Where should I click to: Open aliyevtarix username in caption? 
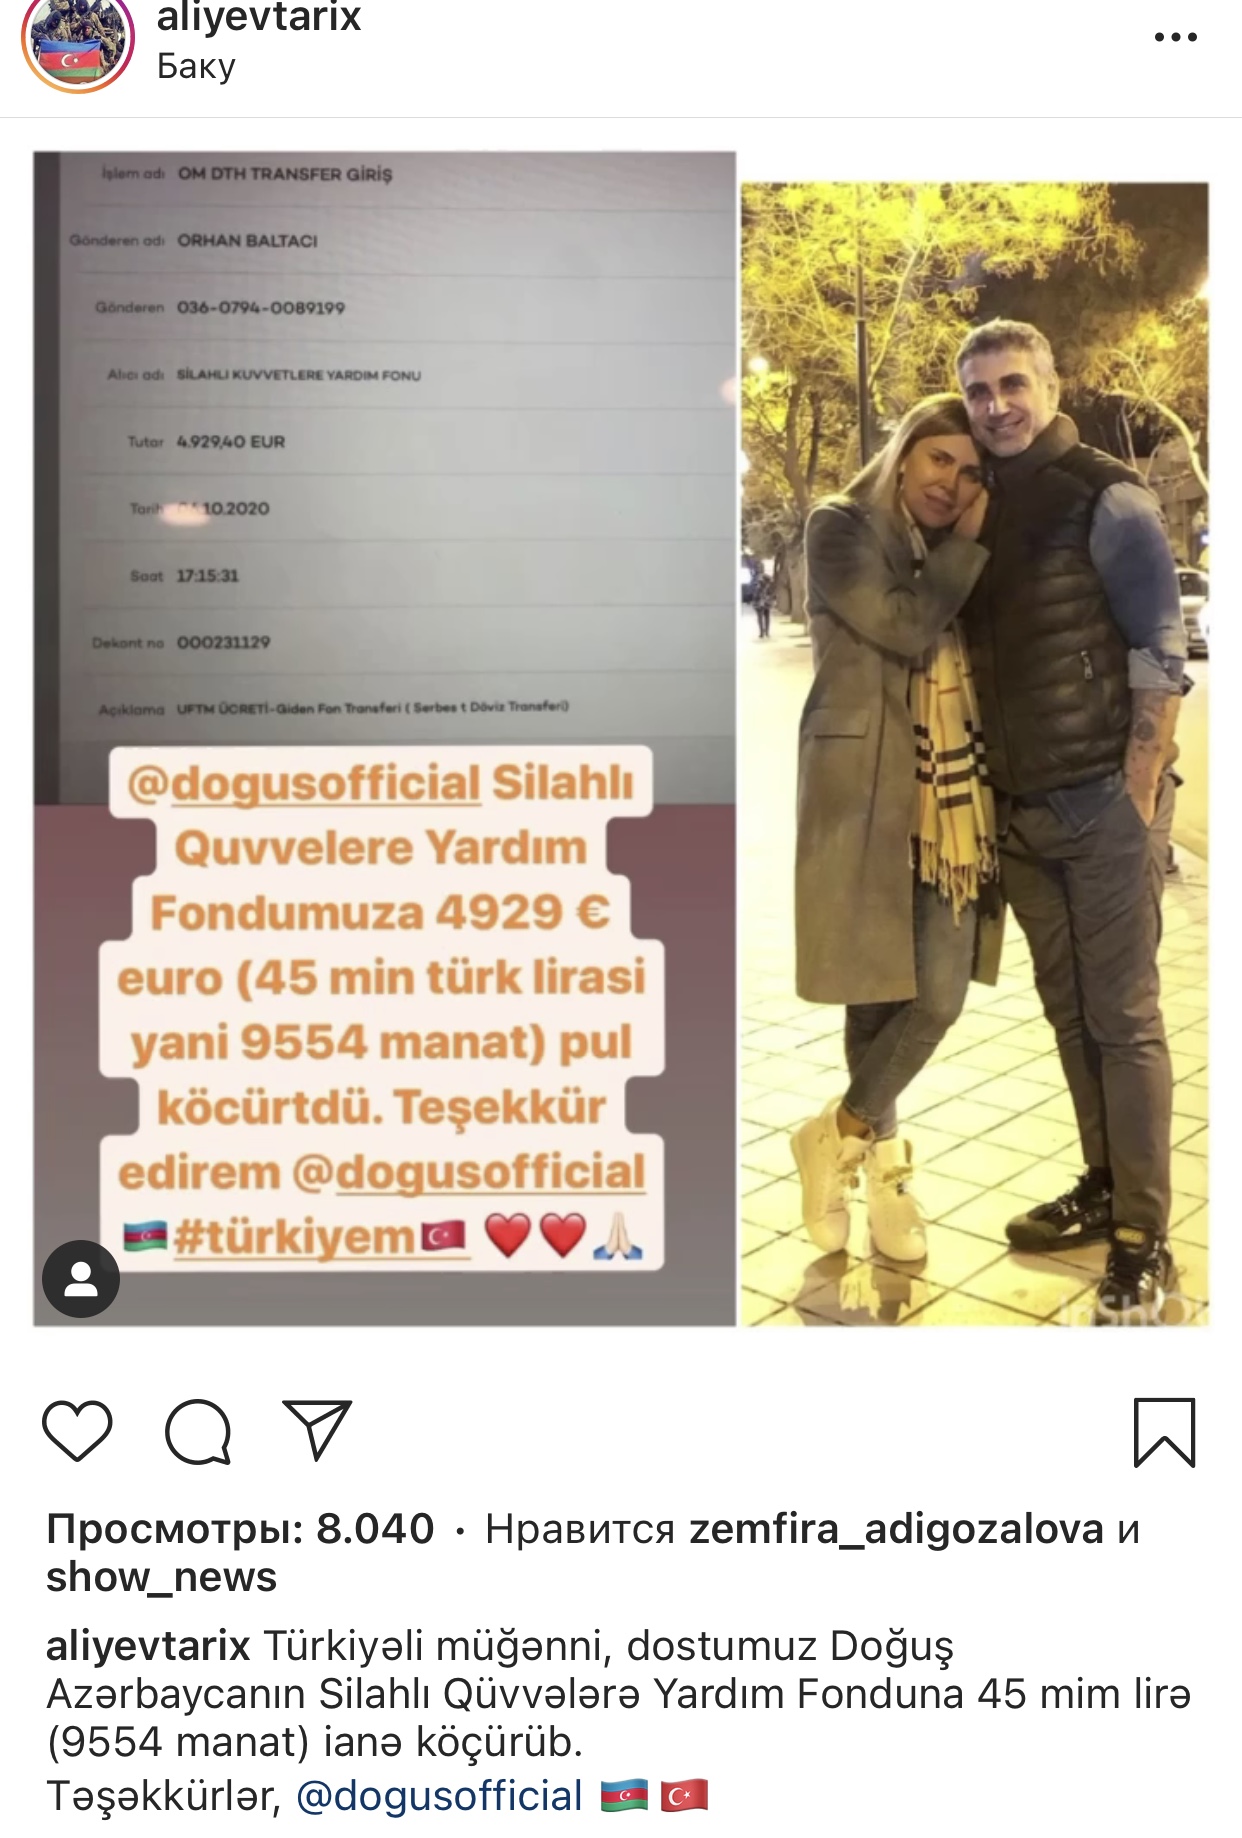[148, 1645]
